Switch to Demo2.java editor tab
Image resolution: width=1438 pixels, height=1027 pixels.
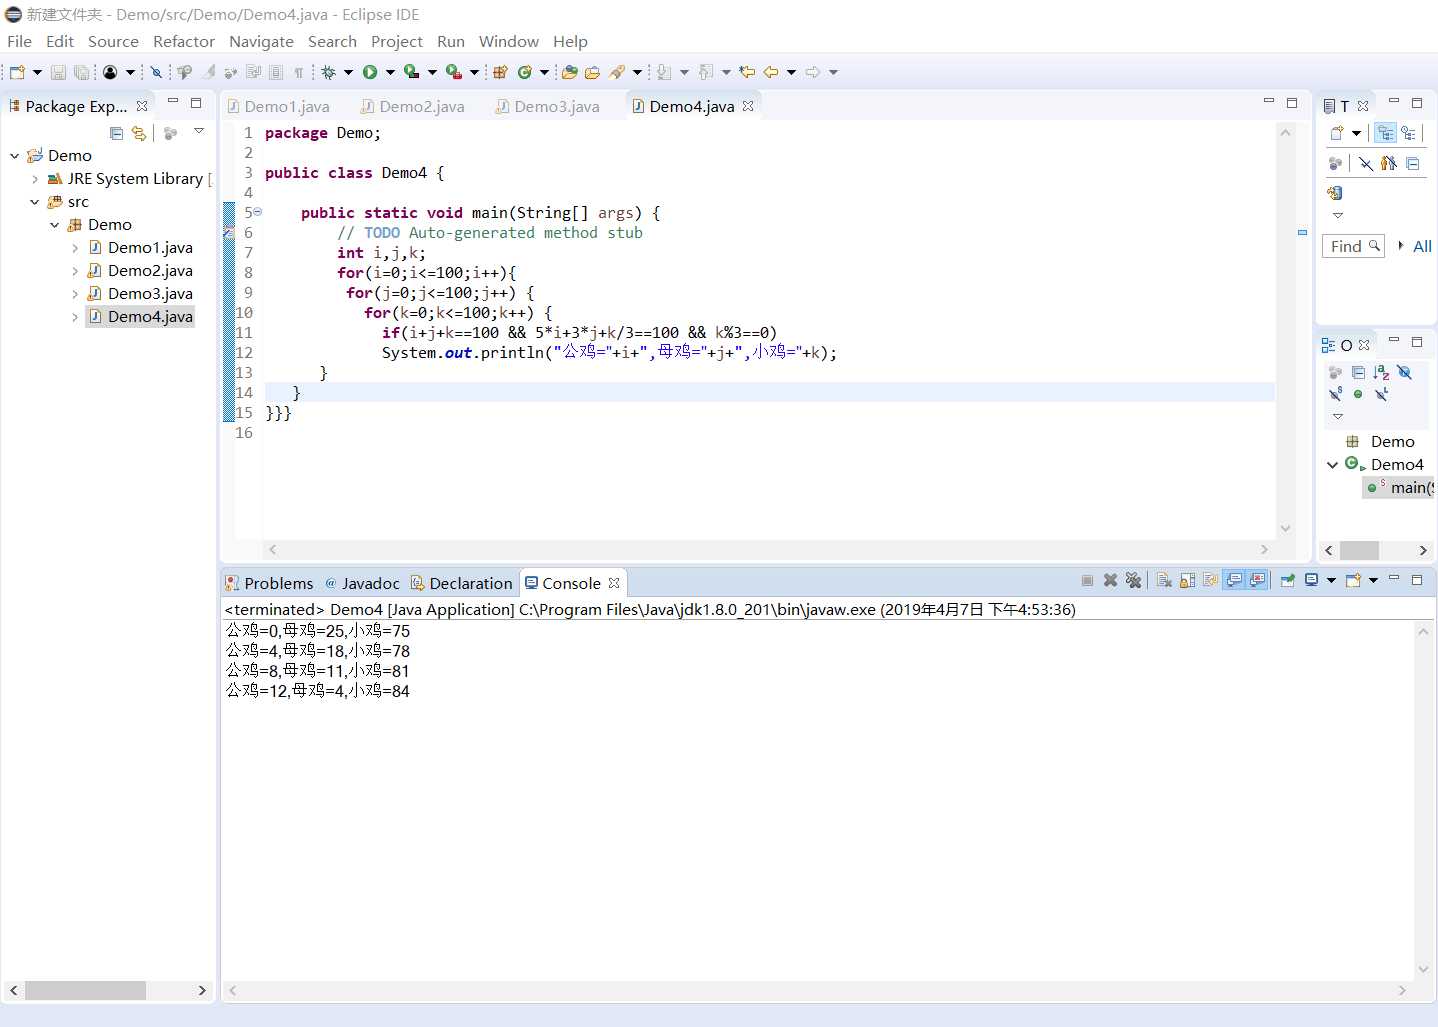coord(412,106)
